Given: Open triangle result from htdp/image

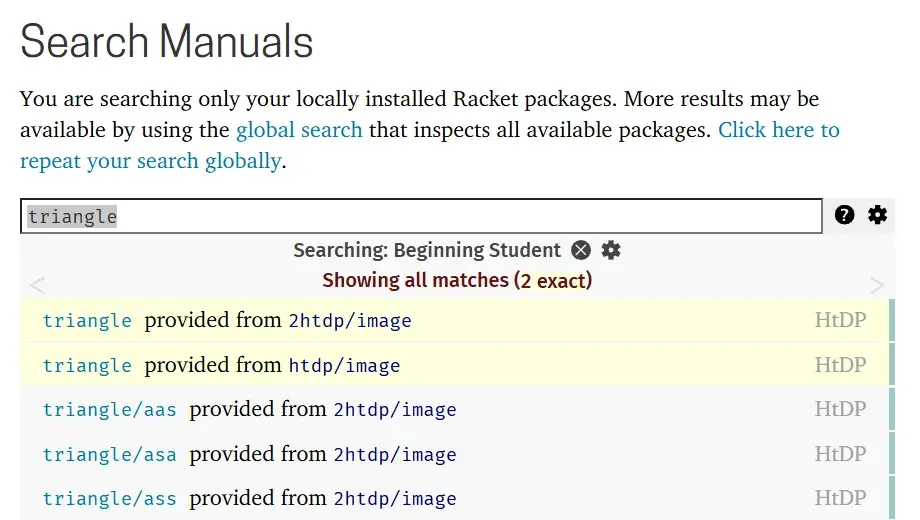Looking at the screenshot, I should pyautogui.click(x=87, y=366).
